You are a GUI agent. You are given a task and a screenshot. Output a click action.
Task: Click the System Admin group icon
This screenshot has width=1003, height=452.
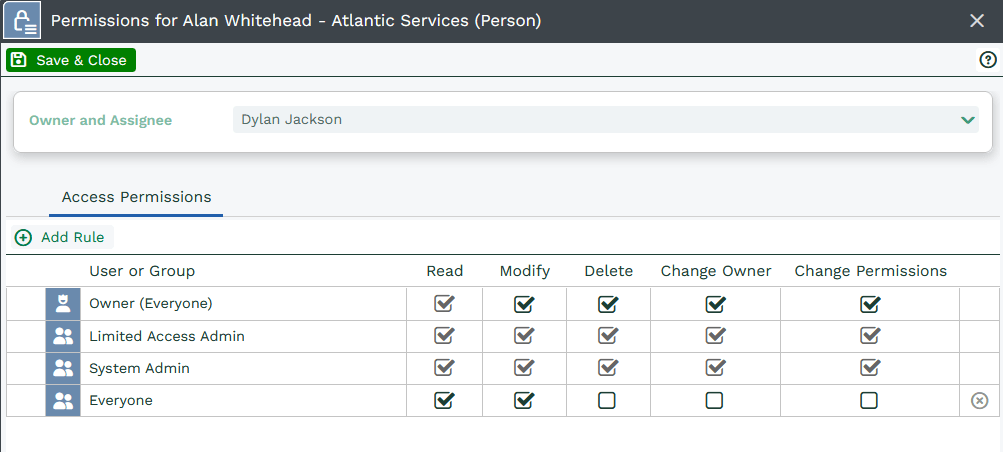click(x=63, y=369)
